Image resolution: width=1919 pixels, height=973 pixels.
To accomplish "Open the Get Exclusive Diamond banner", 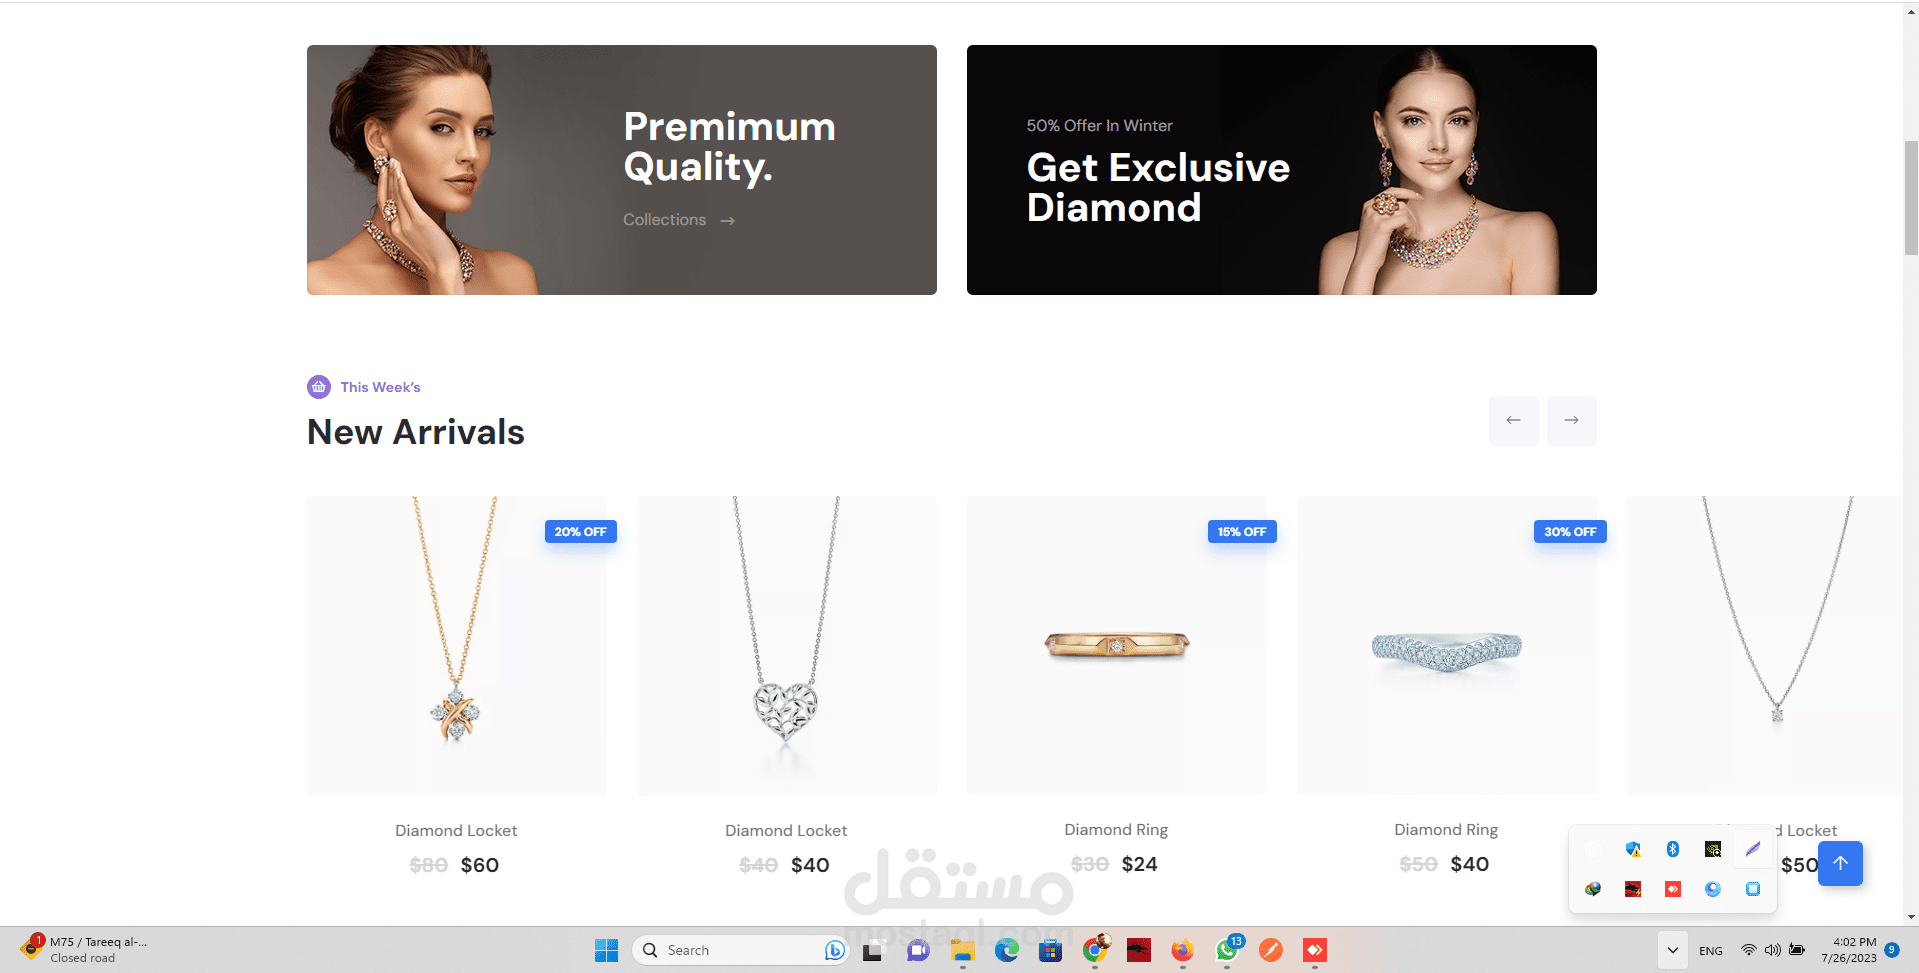I will point(1281,170).
